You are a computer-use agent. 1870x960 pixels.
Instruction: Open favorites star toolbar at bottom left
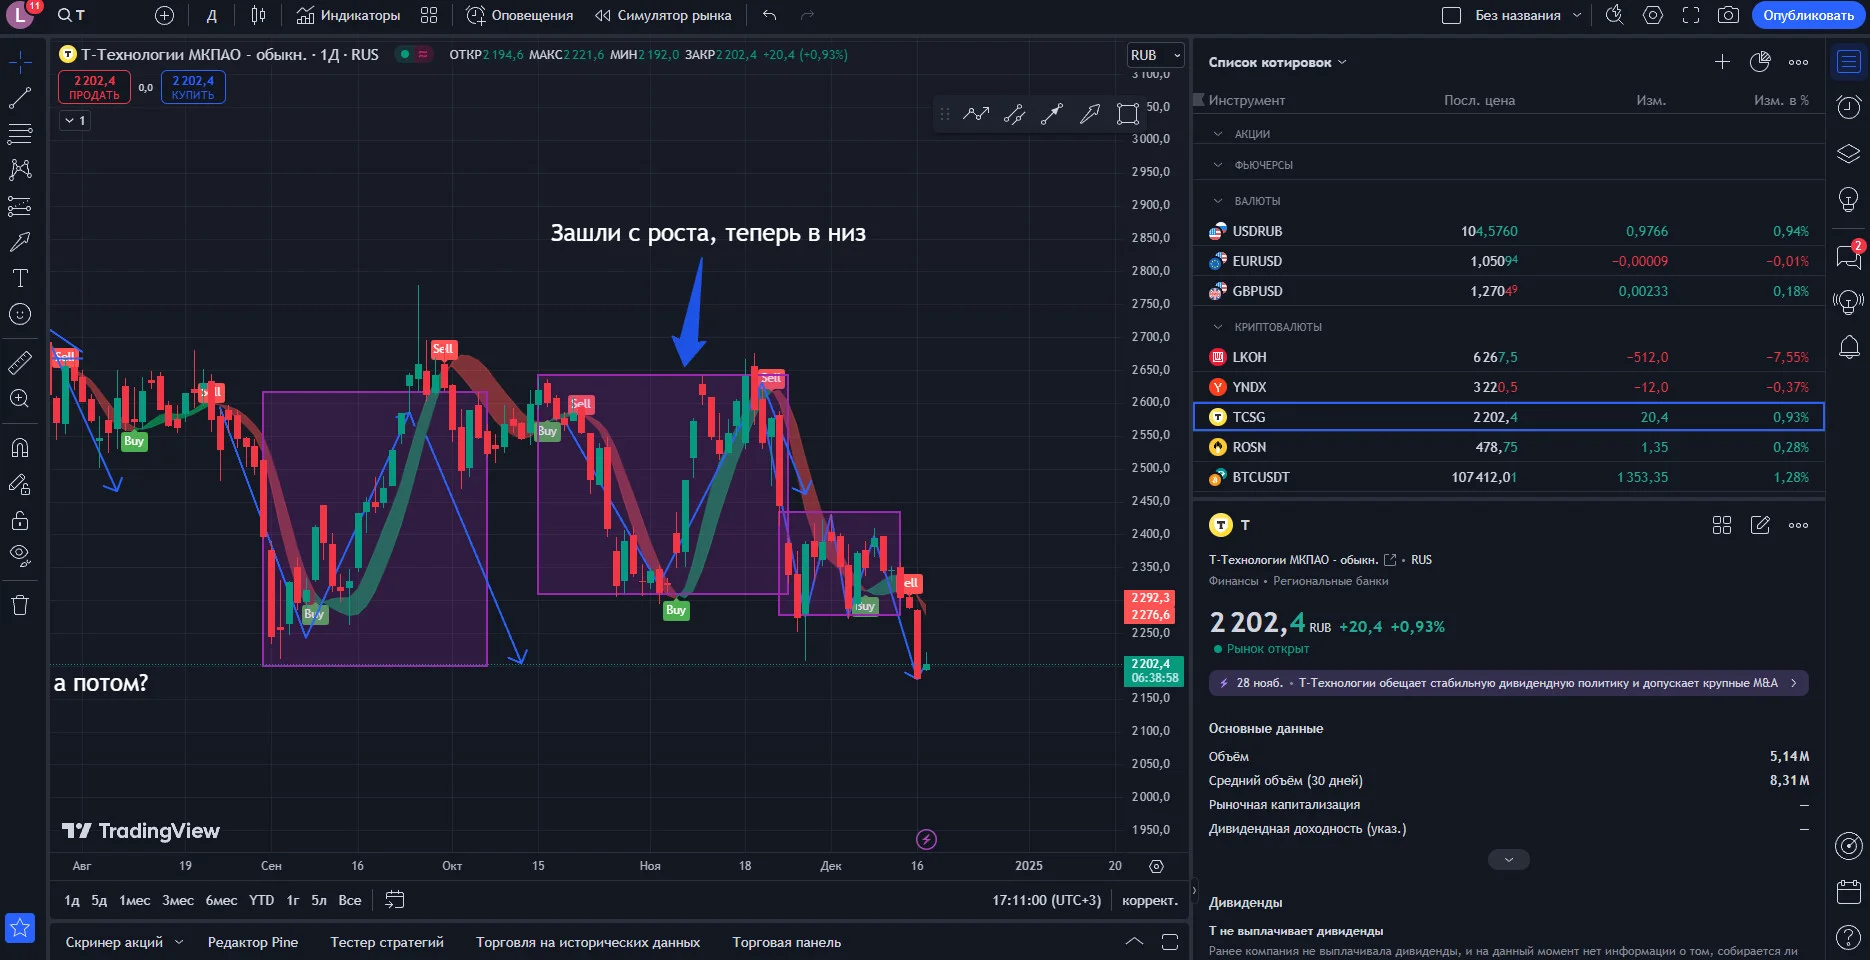20,928
